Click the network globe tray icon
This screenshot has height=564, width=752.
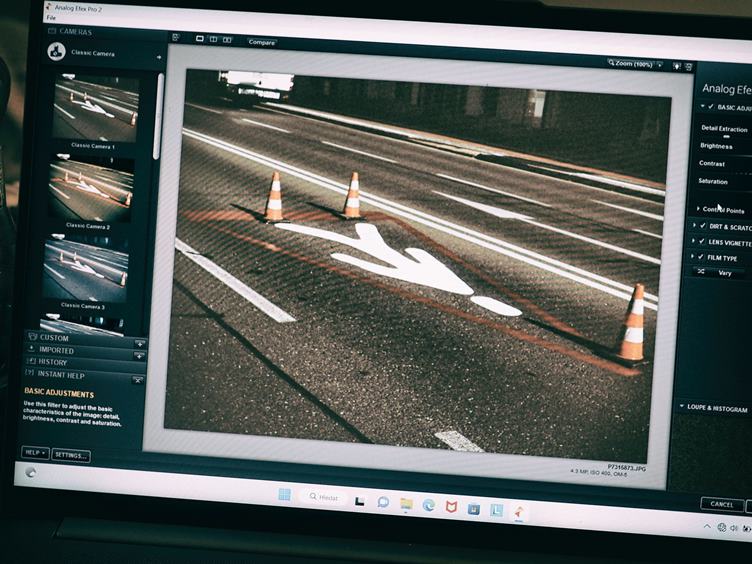click(x=721, y=527)
